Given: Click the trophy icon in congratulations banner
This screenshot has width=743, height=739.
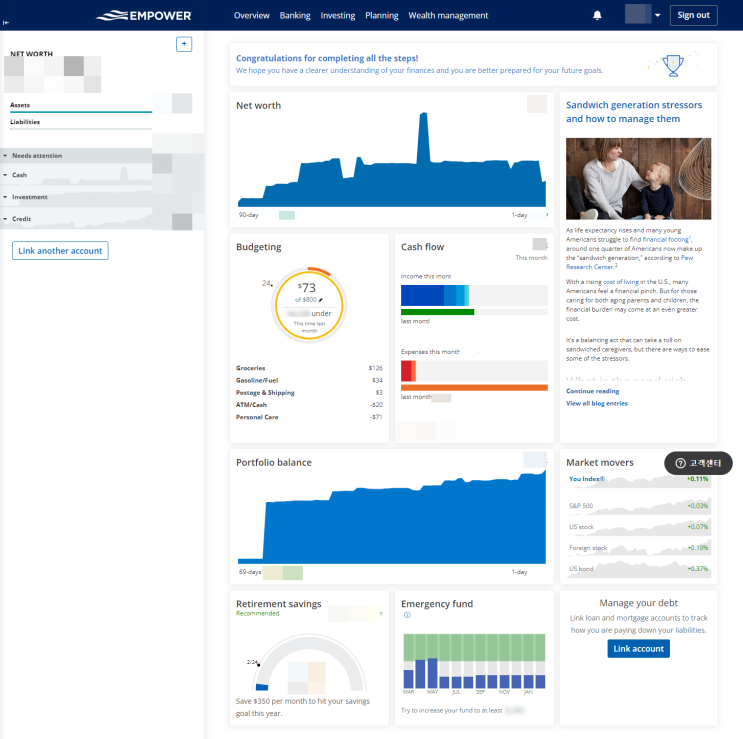Looking at the screenshot, I should click(x=673, y=65).
